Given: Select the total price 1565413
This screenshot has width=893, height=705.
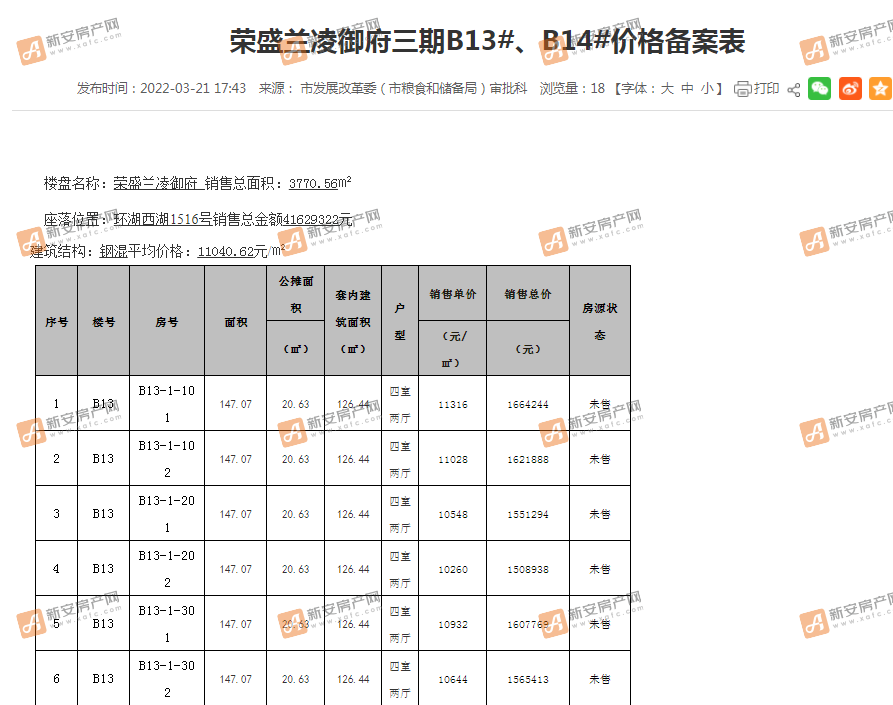Looking at the screenshot, I should (x=528, y=679).
